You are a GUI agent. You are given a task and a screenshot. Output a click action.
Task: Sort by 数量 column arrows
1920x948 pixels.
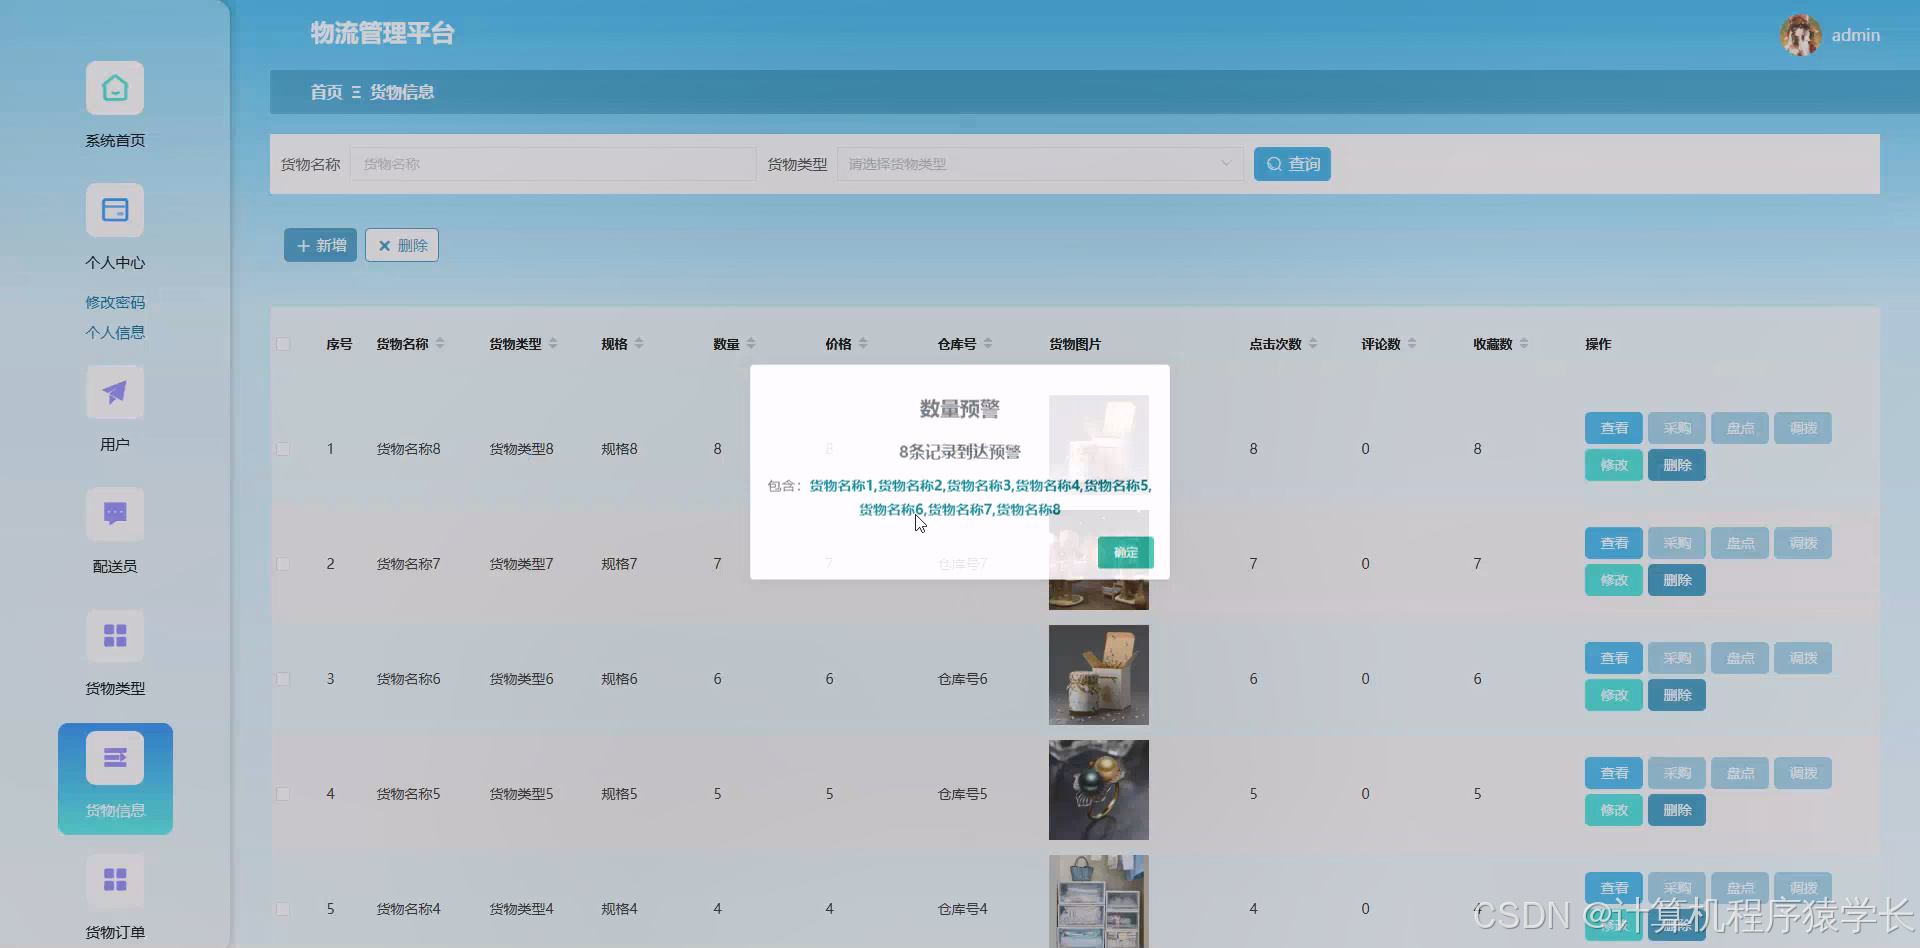click(751, 344)
